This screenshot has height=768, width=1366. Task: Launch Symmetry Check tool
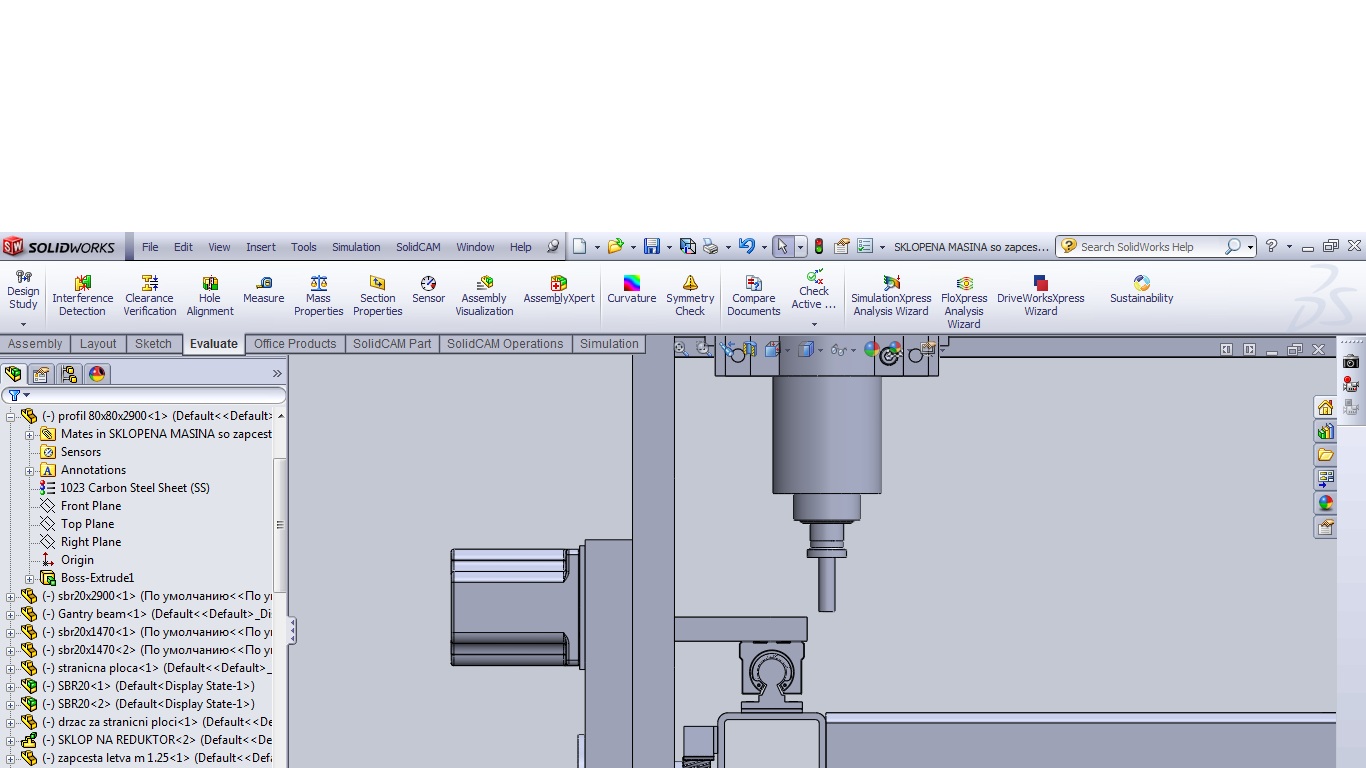690,297
